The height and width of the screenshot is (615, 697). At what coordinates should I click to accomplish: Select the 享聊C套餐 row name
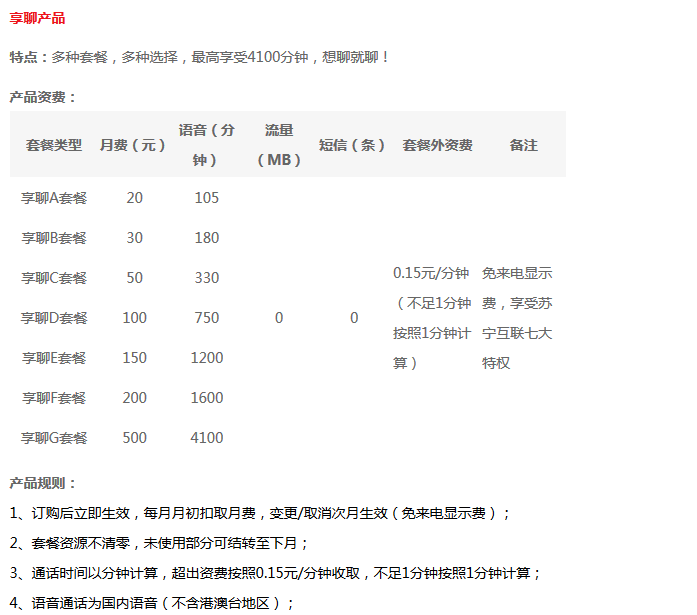point(54,278)
